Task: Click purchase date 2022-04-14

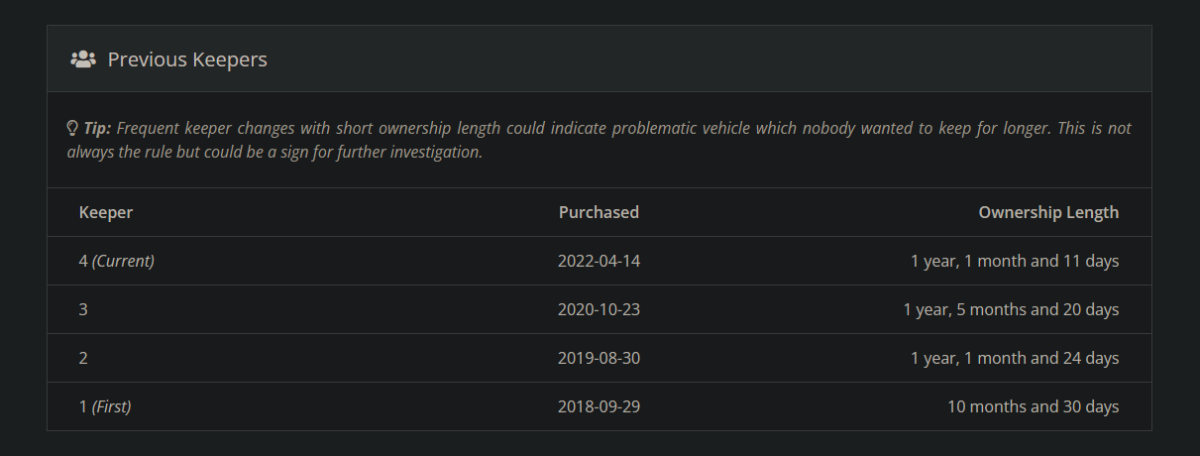Action: (x=599, y=261)
